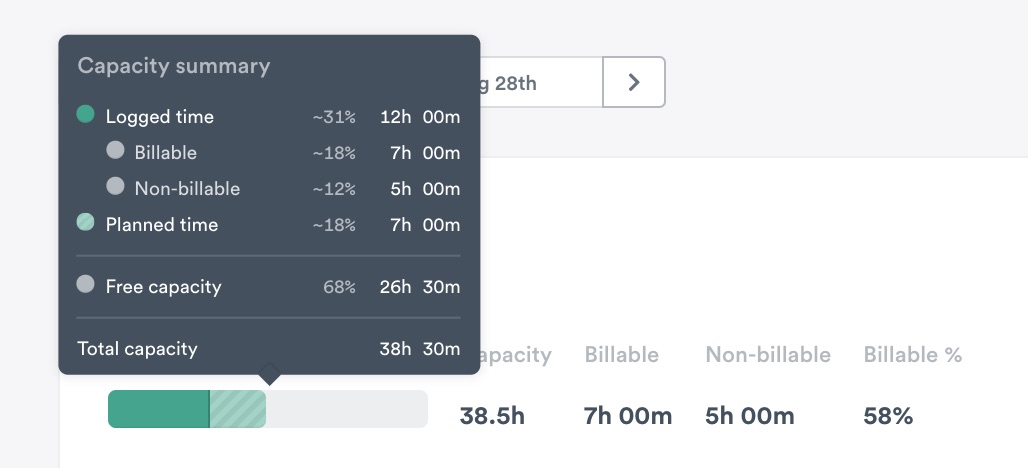Screen dimensions: 1028x468
Task: Click the Billable column header
Action: 621,354
